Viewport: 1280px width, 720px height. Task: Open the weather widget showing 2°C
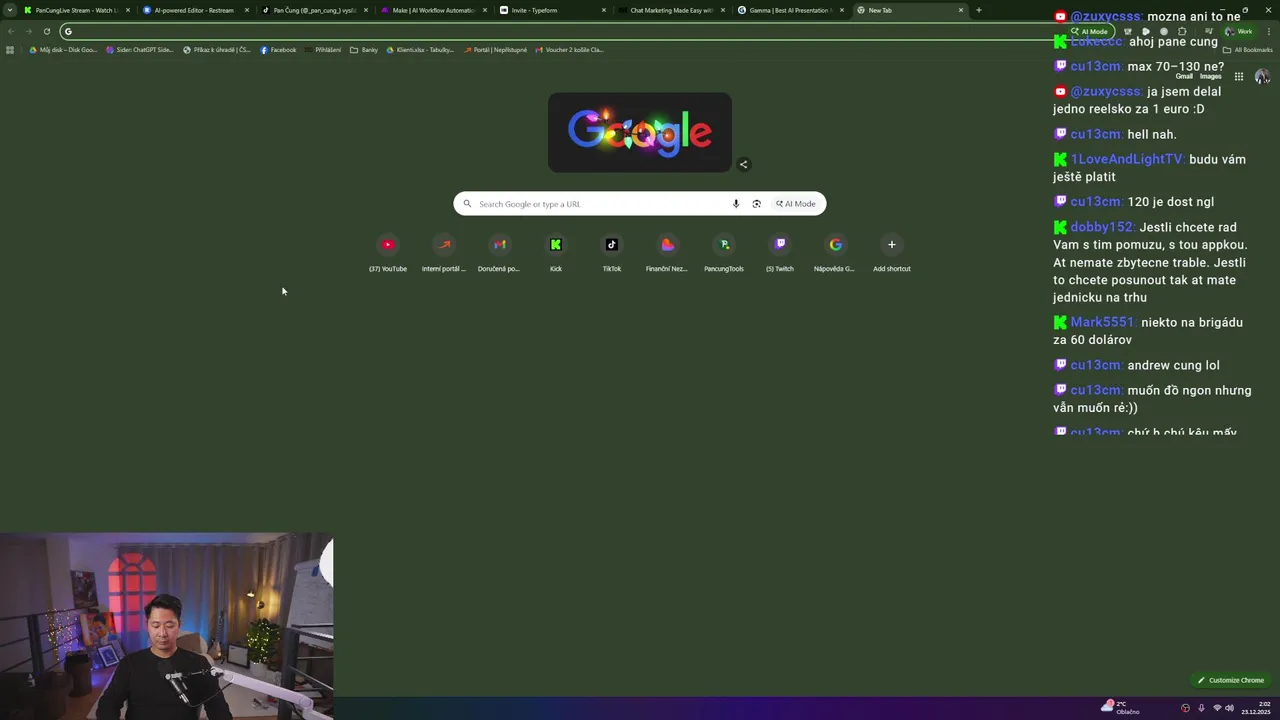(x=1120, y=707)
